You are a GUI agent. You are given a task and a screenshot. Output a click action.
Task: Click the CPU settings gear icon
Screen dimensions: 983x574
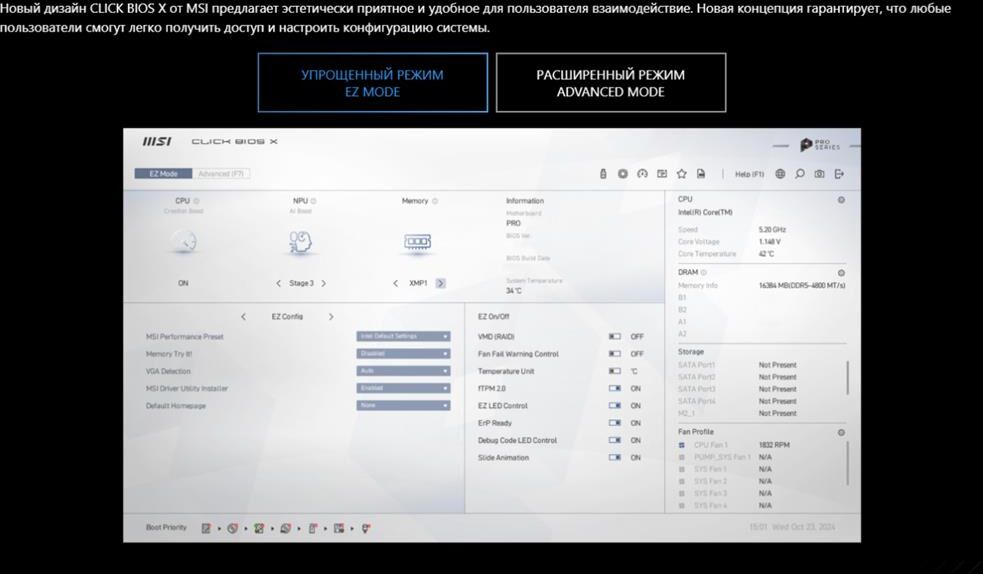pyautogui.click(x=841, y=200)
